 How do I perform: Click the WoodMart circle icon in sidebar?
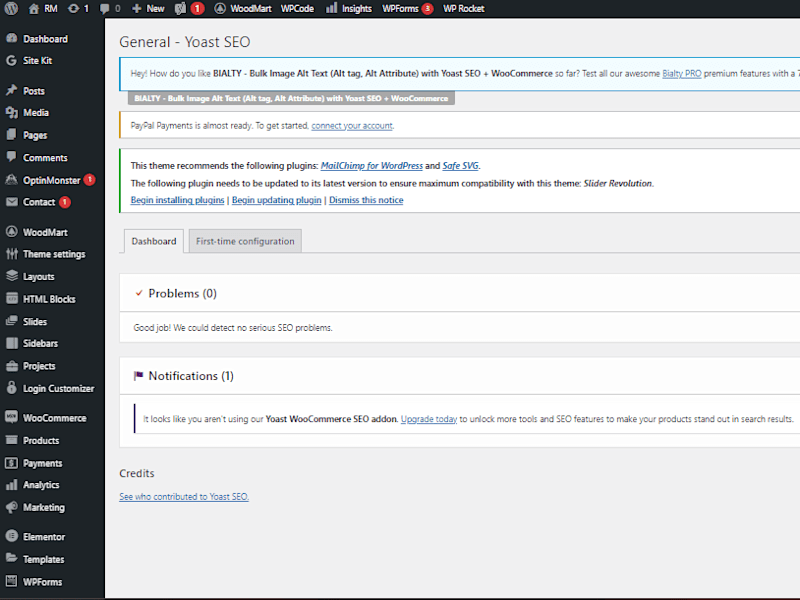(12, 232)
